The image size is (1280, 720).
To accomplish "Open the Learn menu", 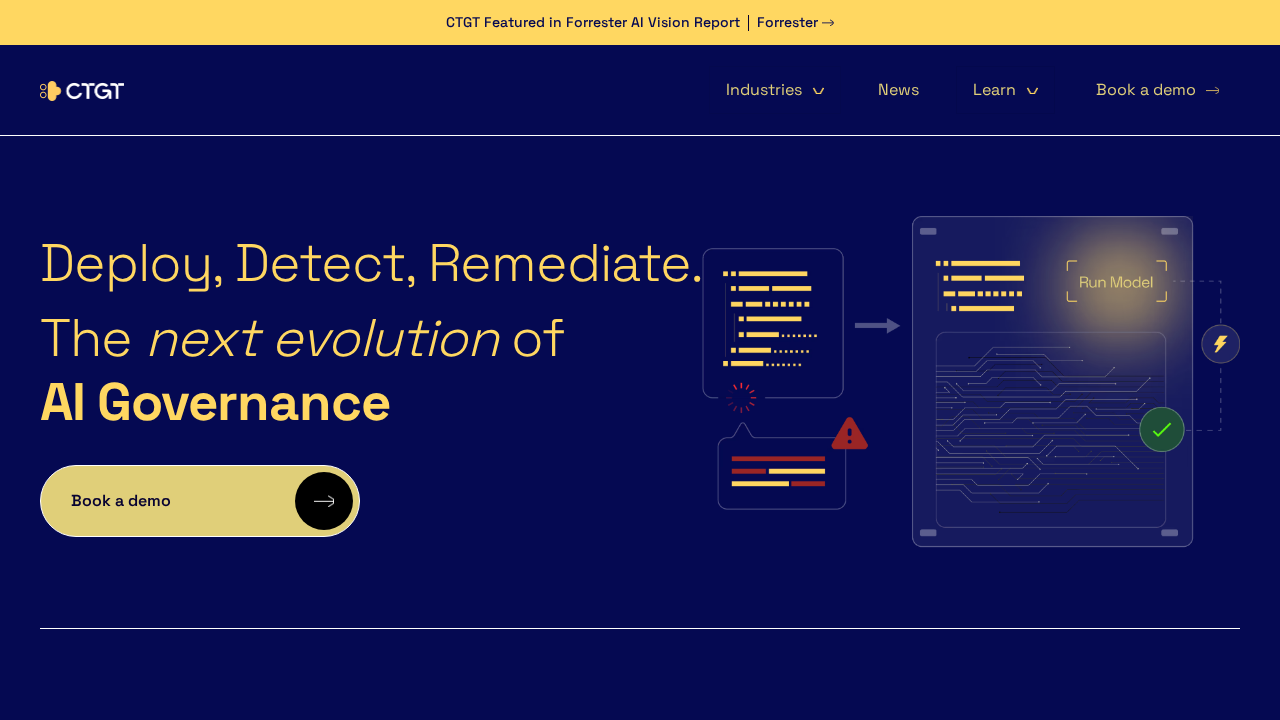I will tap(994, 90).
